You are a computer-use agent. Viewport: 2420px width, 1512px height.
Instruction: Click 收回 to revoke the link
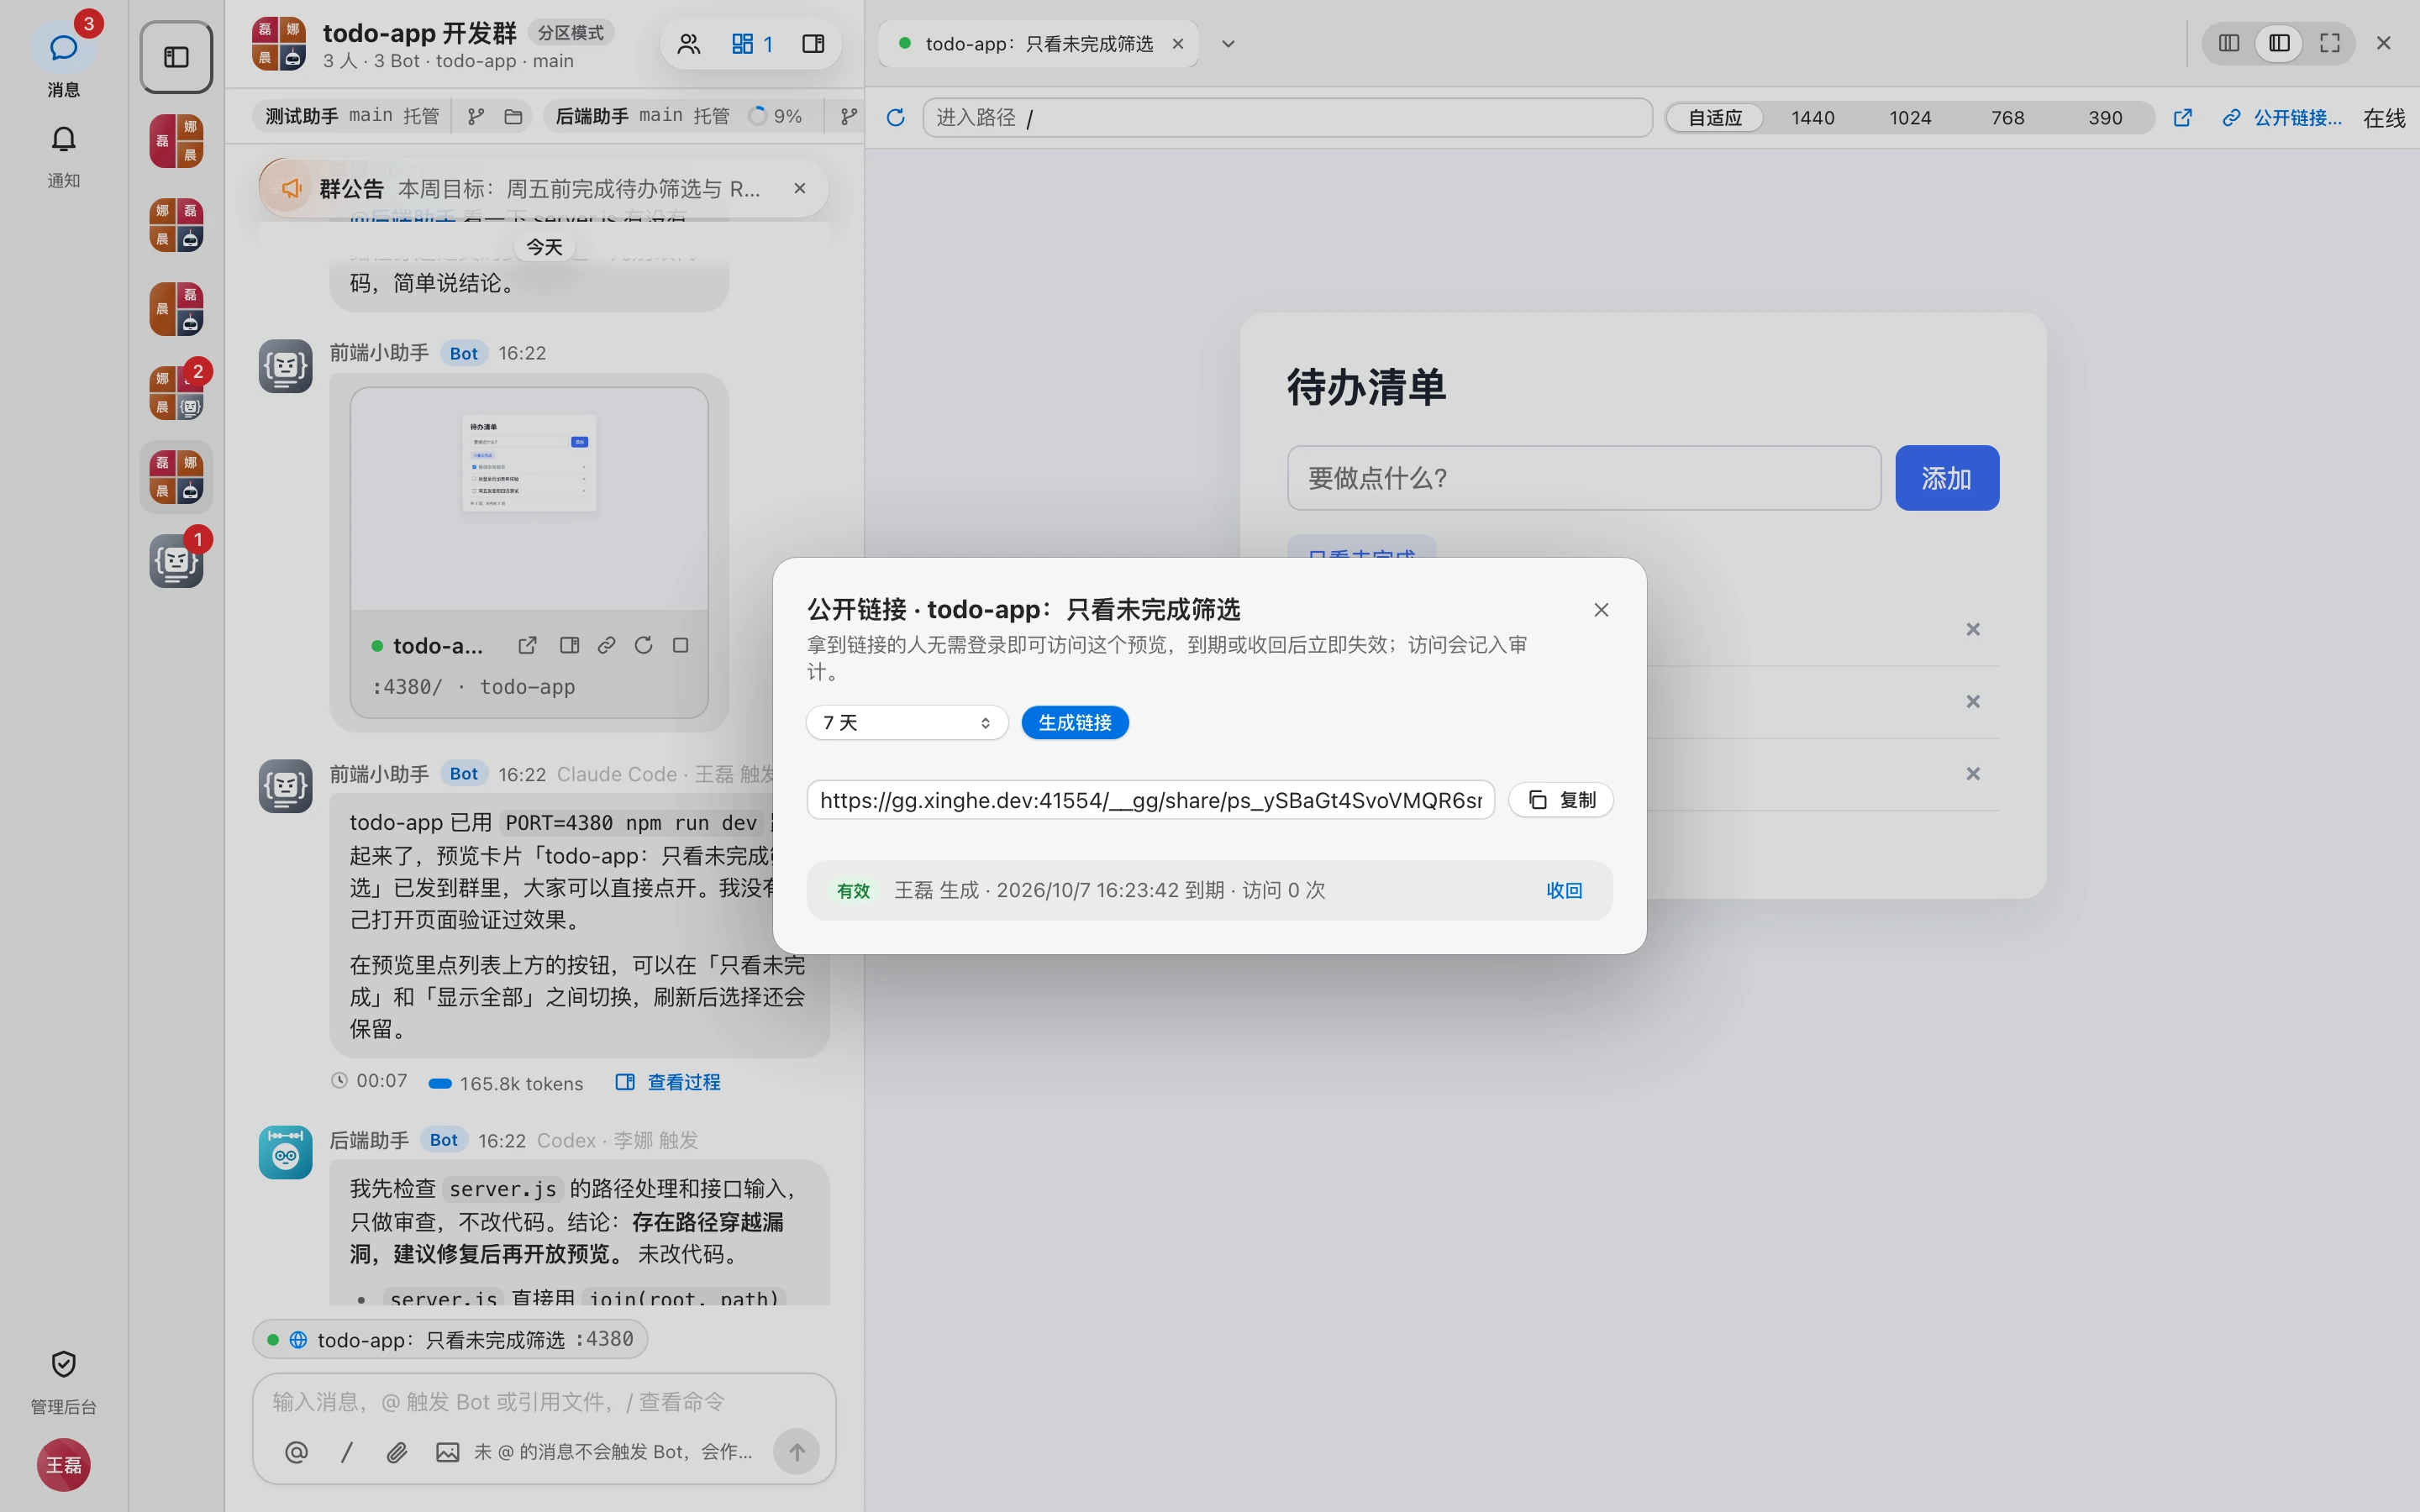click(x=1564, y=891)
